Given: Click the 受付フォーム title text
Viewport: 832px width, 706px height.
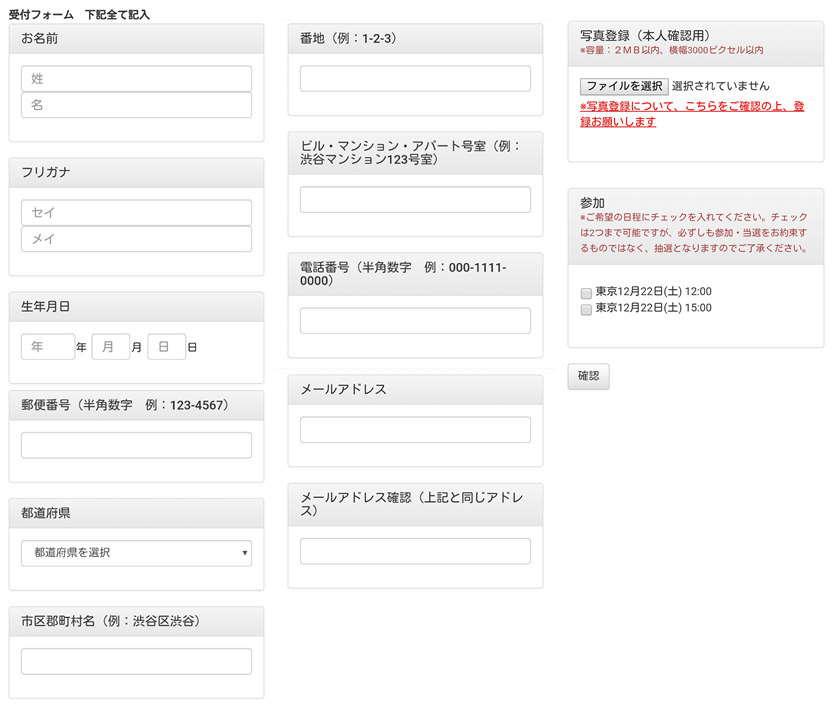Looking at the screenshot, I should point(41,14).
